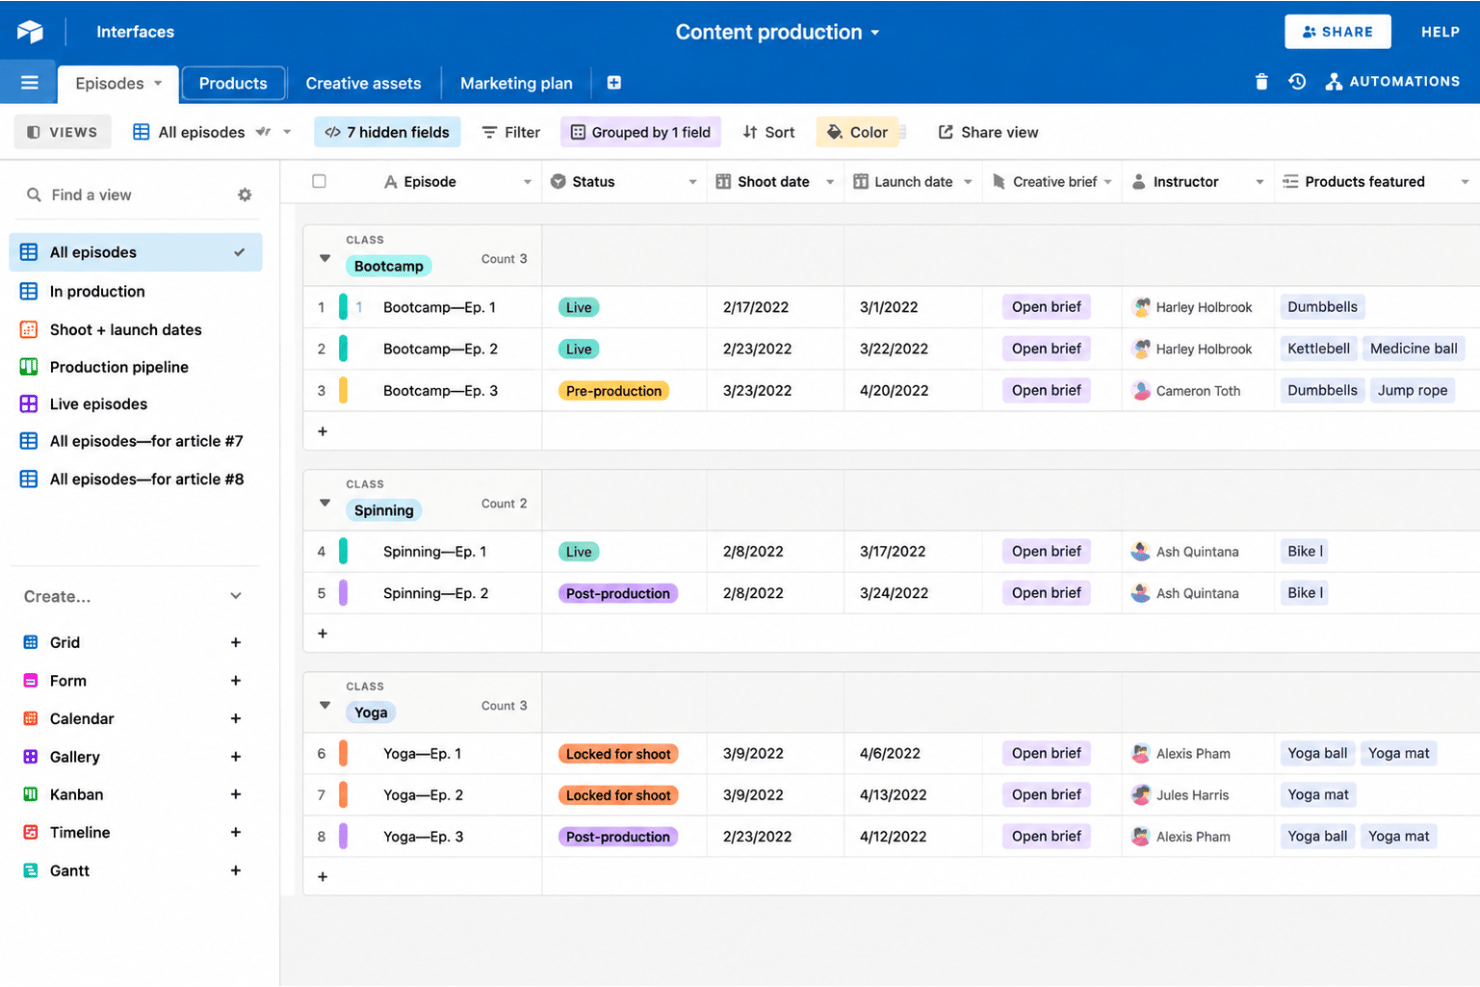Click the Filter button
This screenshot has width=1480, height=987.
click(511, 132)
